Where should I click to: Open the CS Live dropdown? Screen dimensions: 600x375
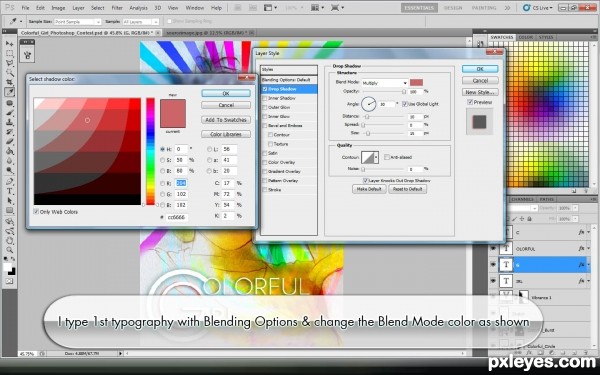[x=538, y=8]
